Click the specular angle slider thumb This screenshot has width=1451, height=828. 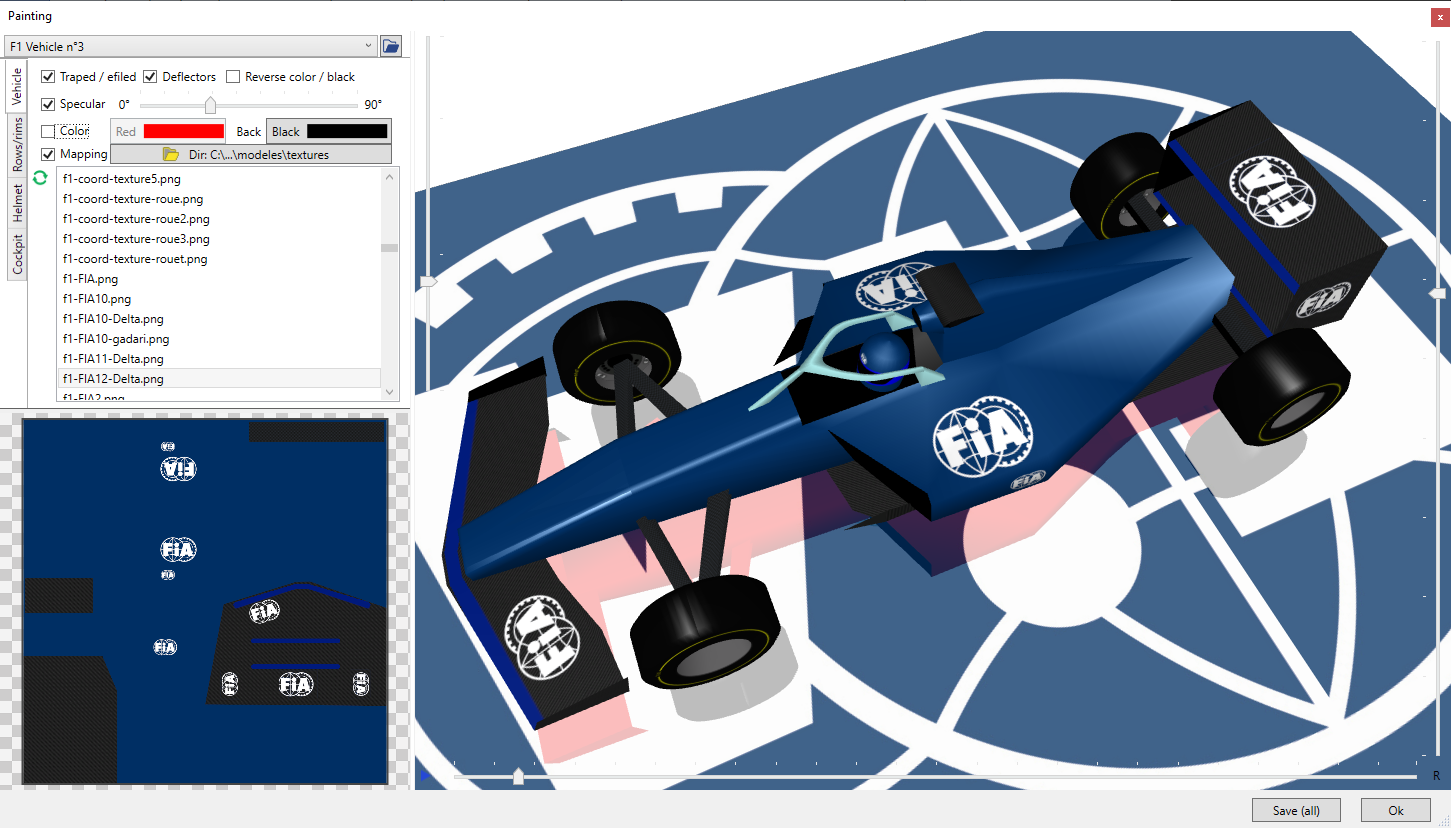210,105
